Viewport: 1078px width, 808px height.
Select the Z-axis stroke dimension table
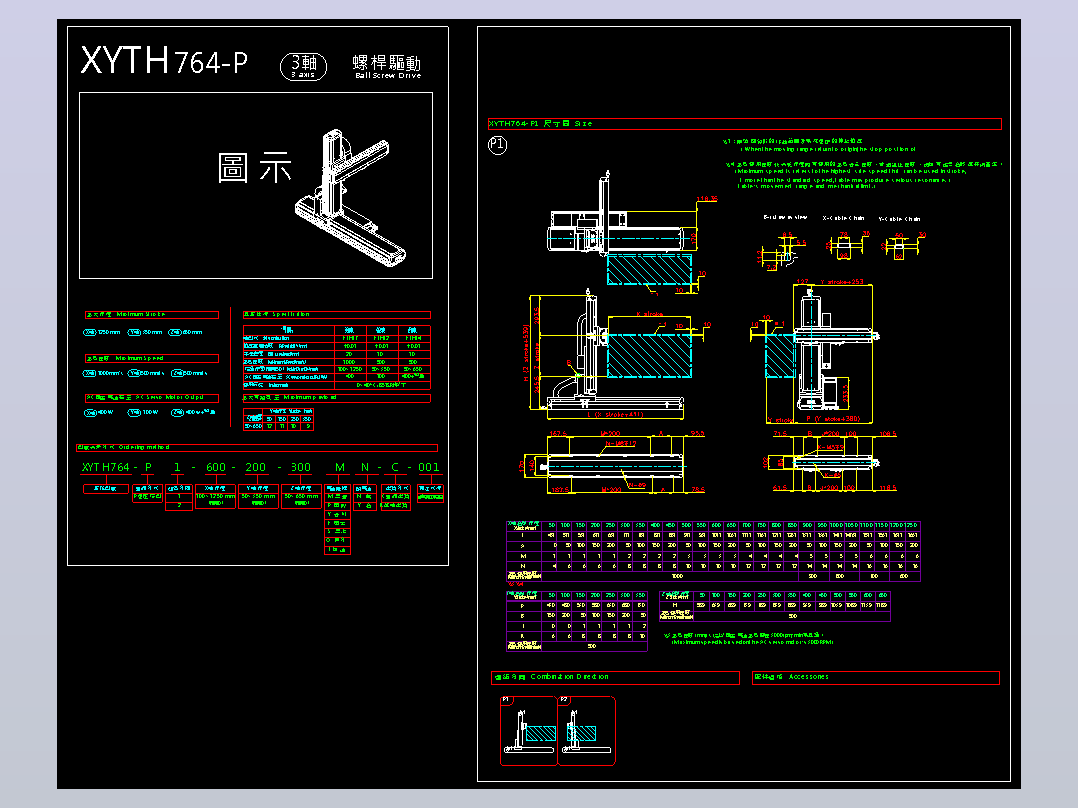pos(775,606)
